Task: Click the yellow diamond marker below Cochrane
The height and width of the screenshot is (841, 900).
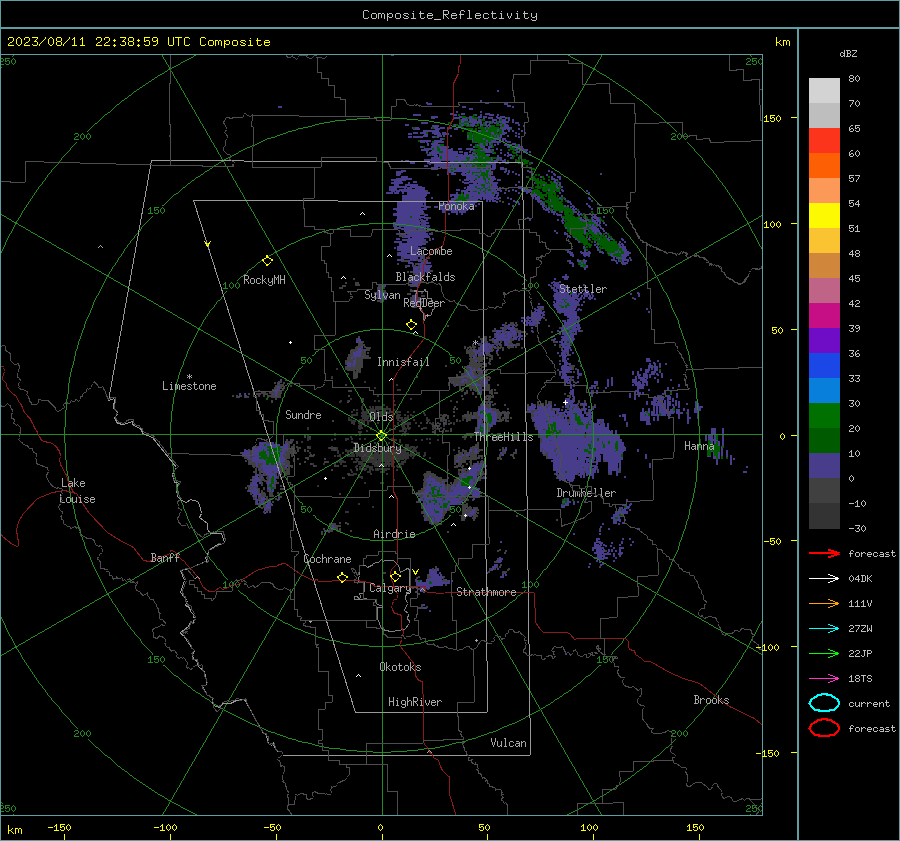Action: (x=343, y=577)
